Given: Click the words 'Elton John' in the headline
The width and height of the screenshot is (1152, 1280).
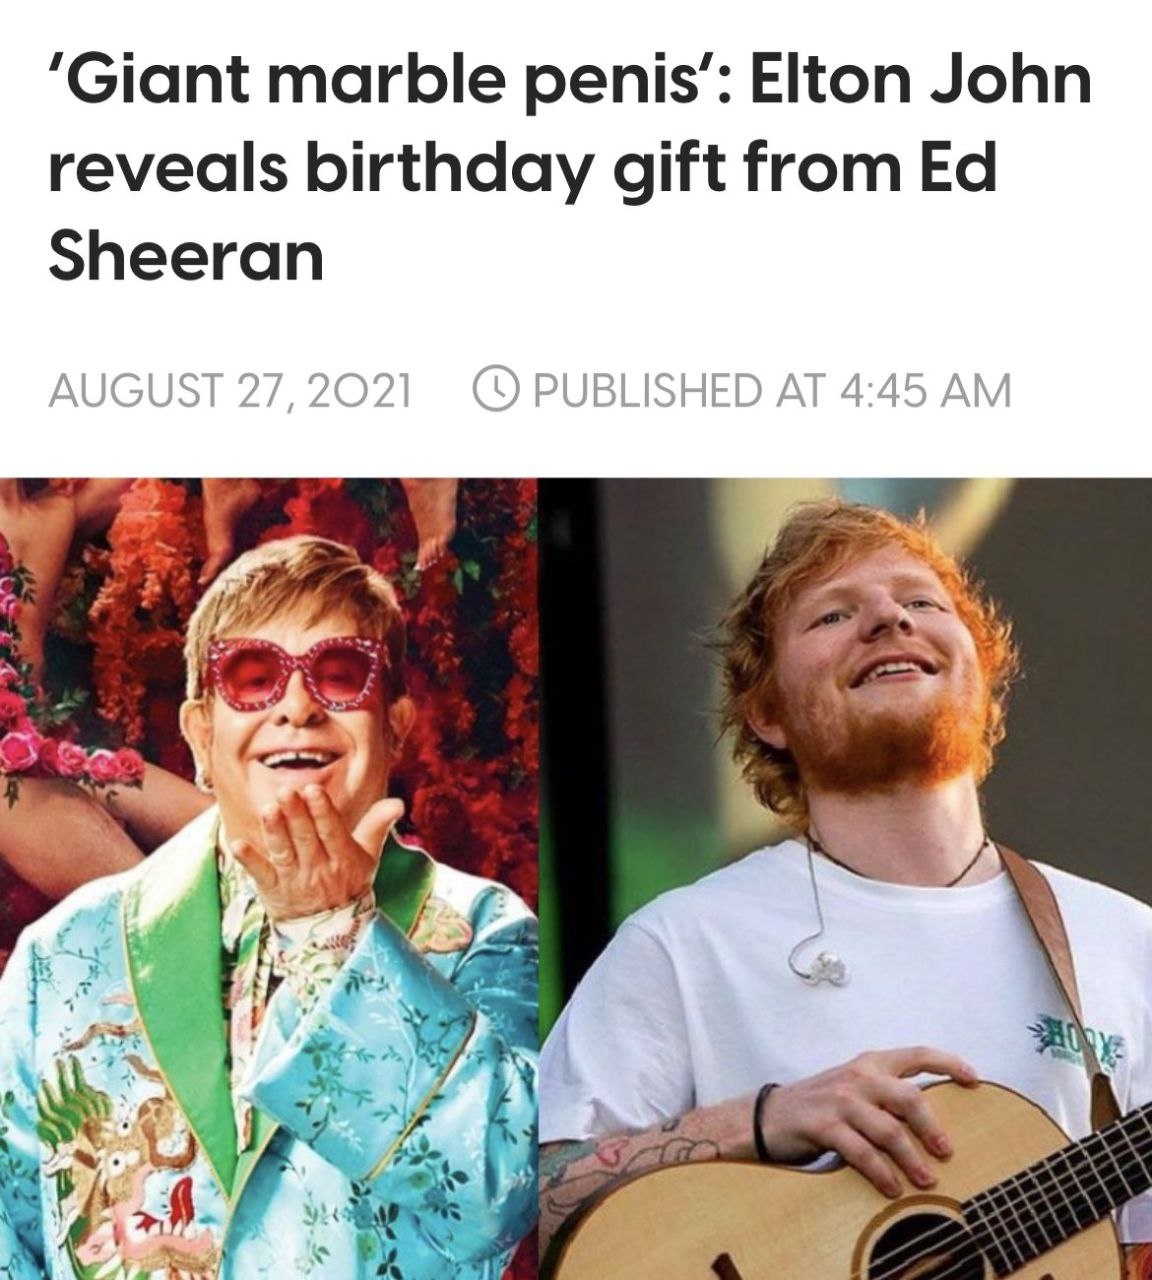Looking at the screenshot, I should click(x=921, y=81).
